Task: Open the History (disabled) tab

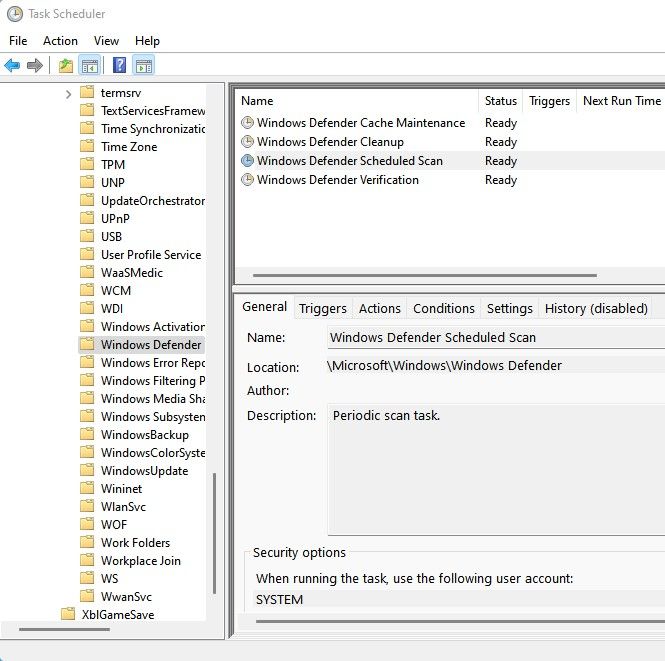Action: [595, 308]
